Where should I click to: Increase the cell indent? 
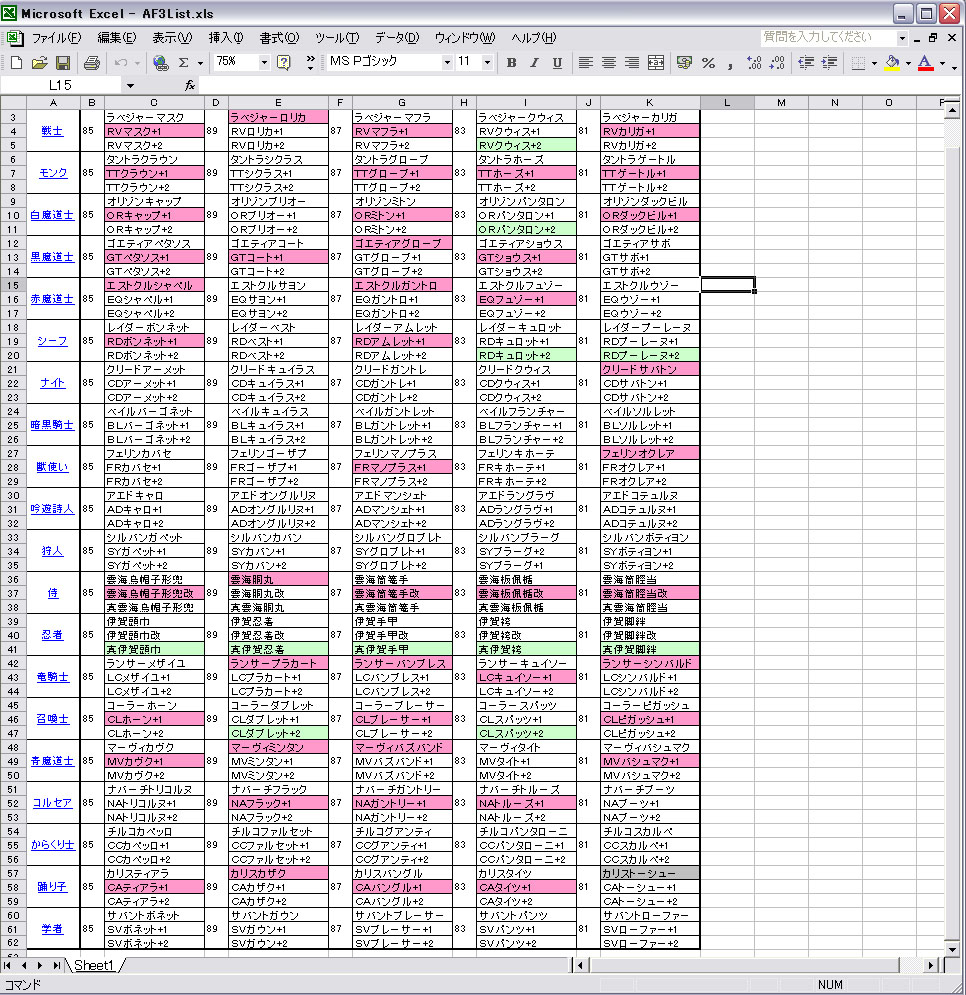pyautogui.click(x=829, y=62)
